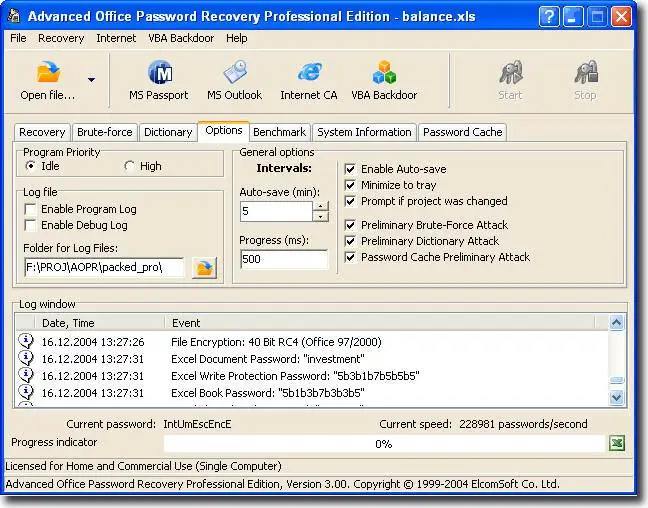Click the Event column header
Viewport: 648px width, 508px height.
coord(380,323)
